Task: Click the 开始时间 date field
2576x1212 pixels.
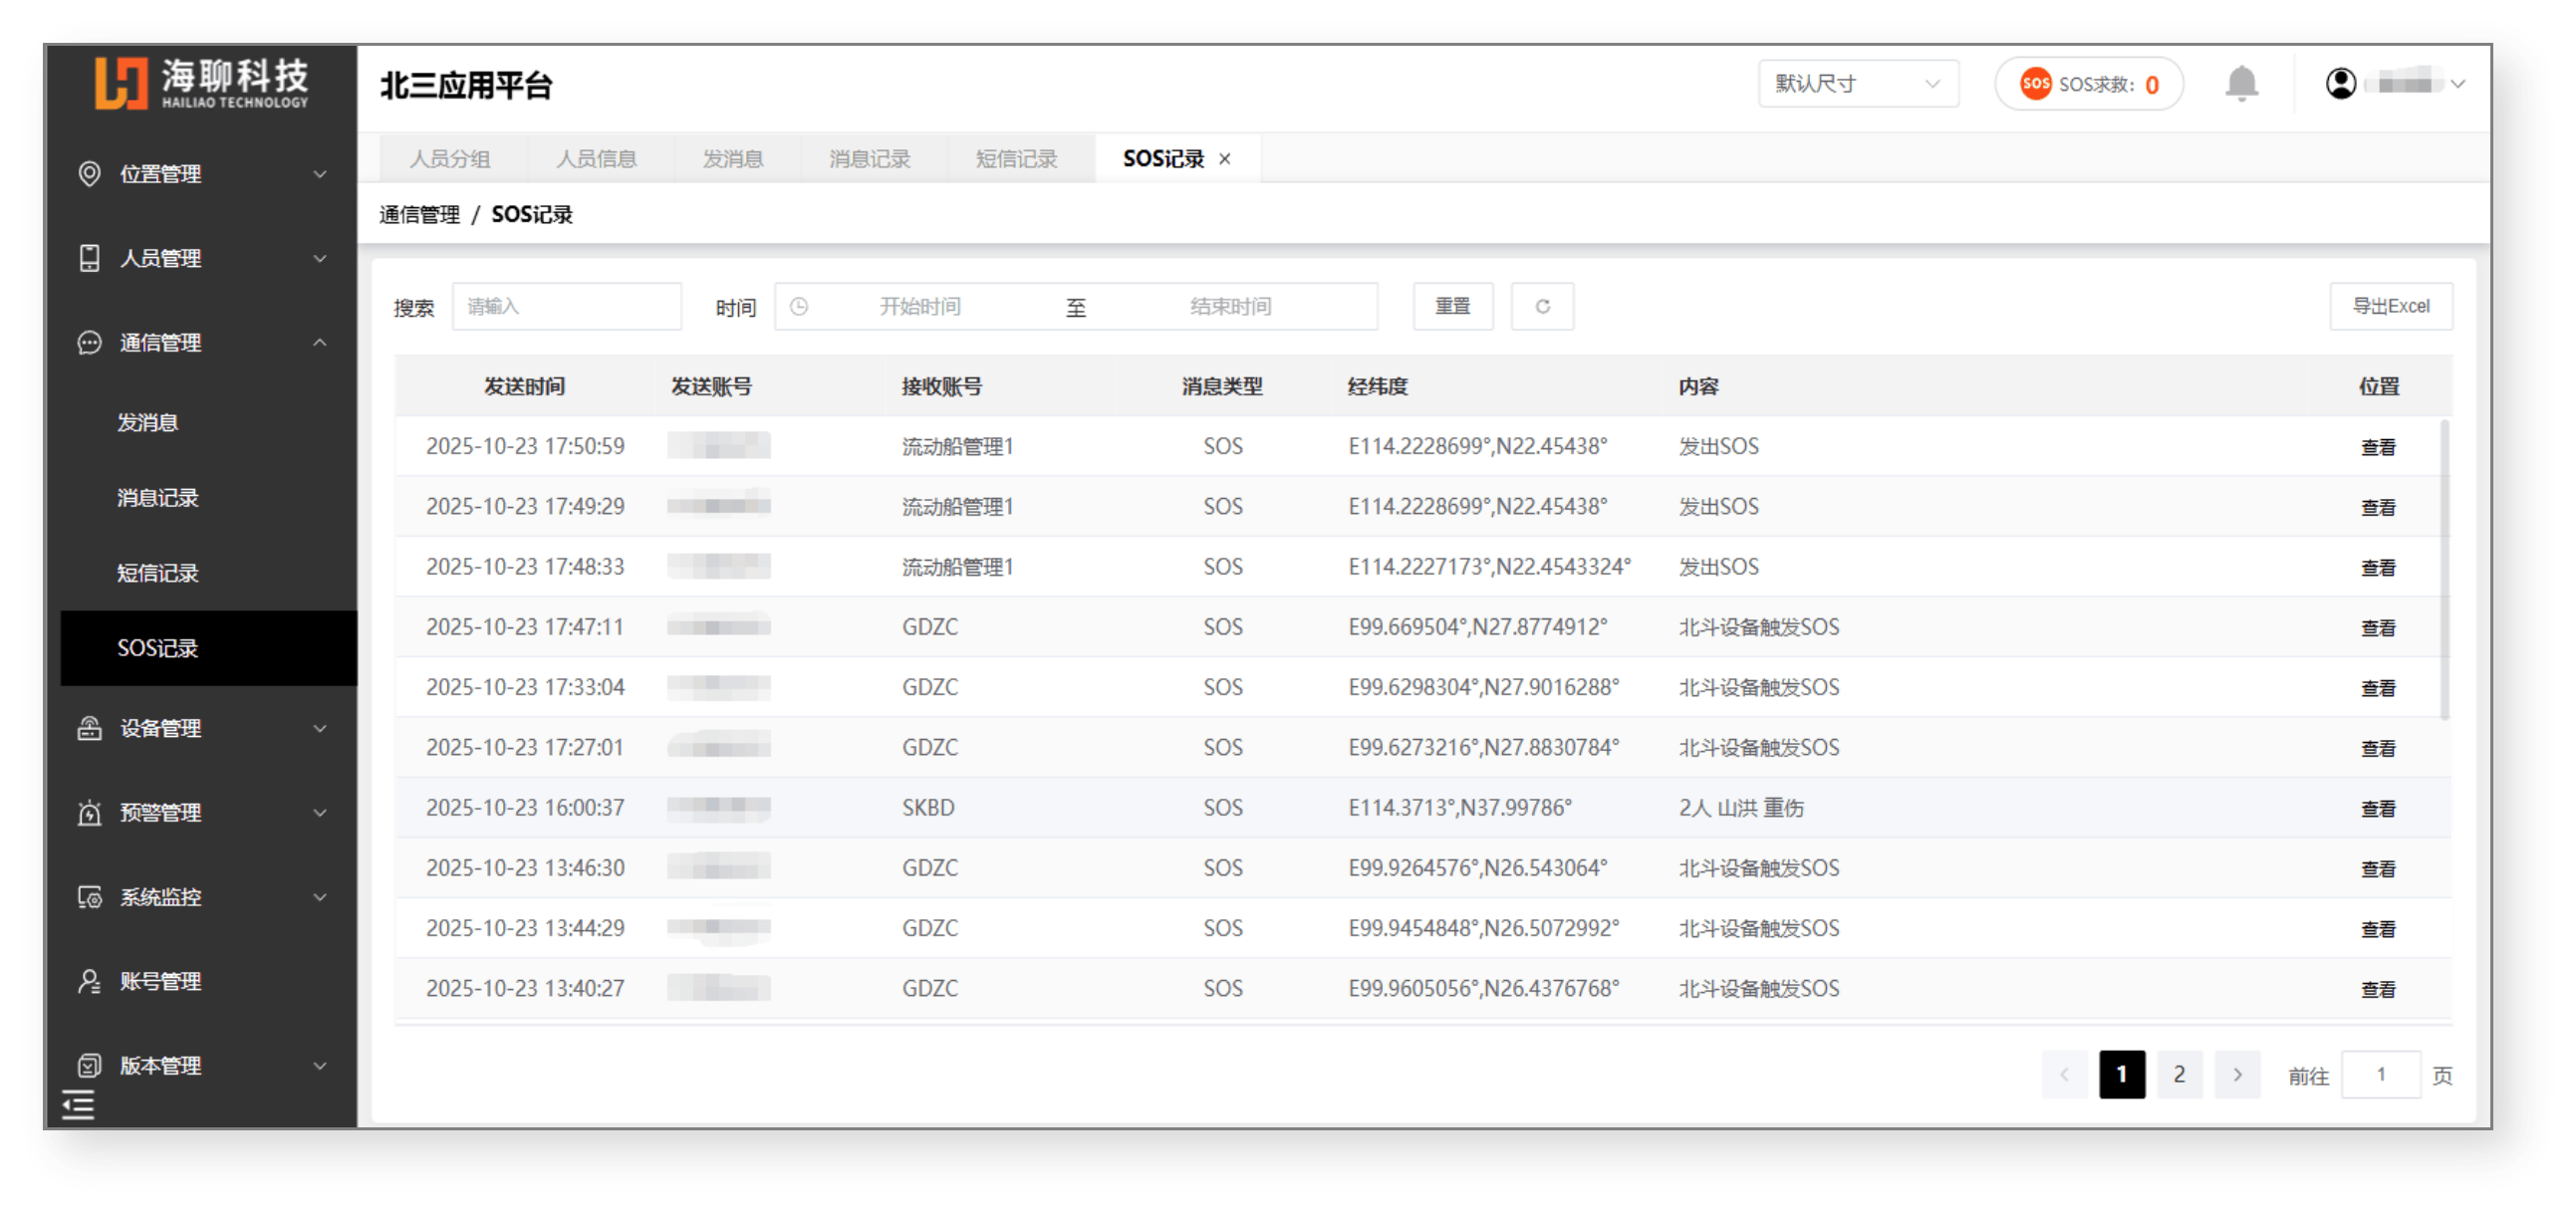Action: 920,307
